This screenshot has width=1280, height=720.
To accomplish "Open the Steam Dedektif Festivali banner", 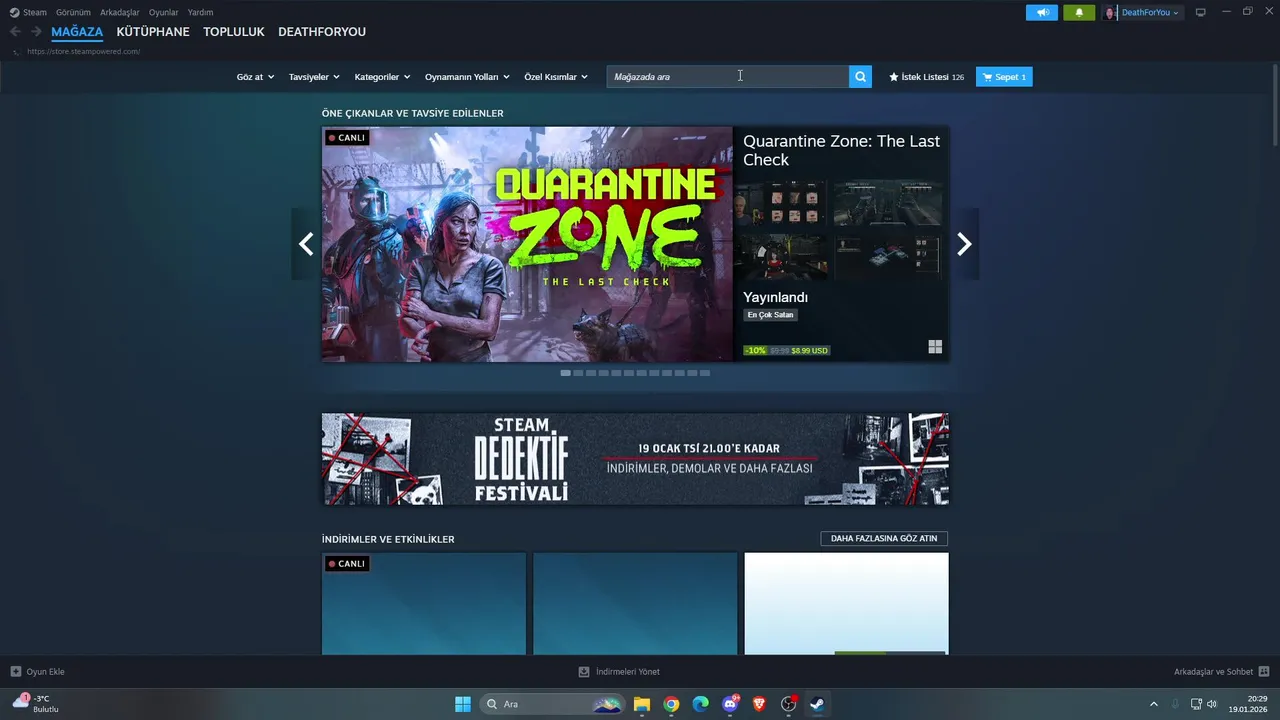I will tap(635, 459).
